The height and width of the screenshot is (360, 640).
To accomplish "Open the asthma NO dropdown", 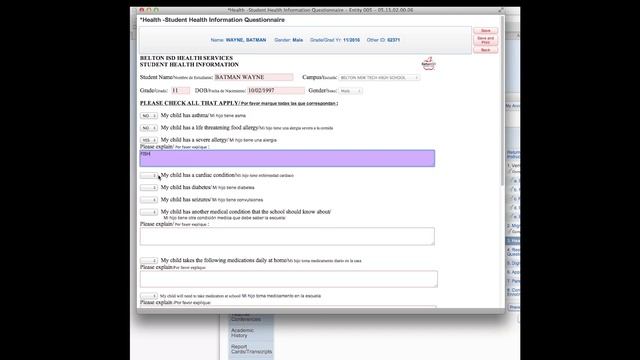I will (149, 116).
